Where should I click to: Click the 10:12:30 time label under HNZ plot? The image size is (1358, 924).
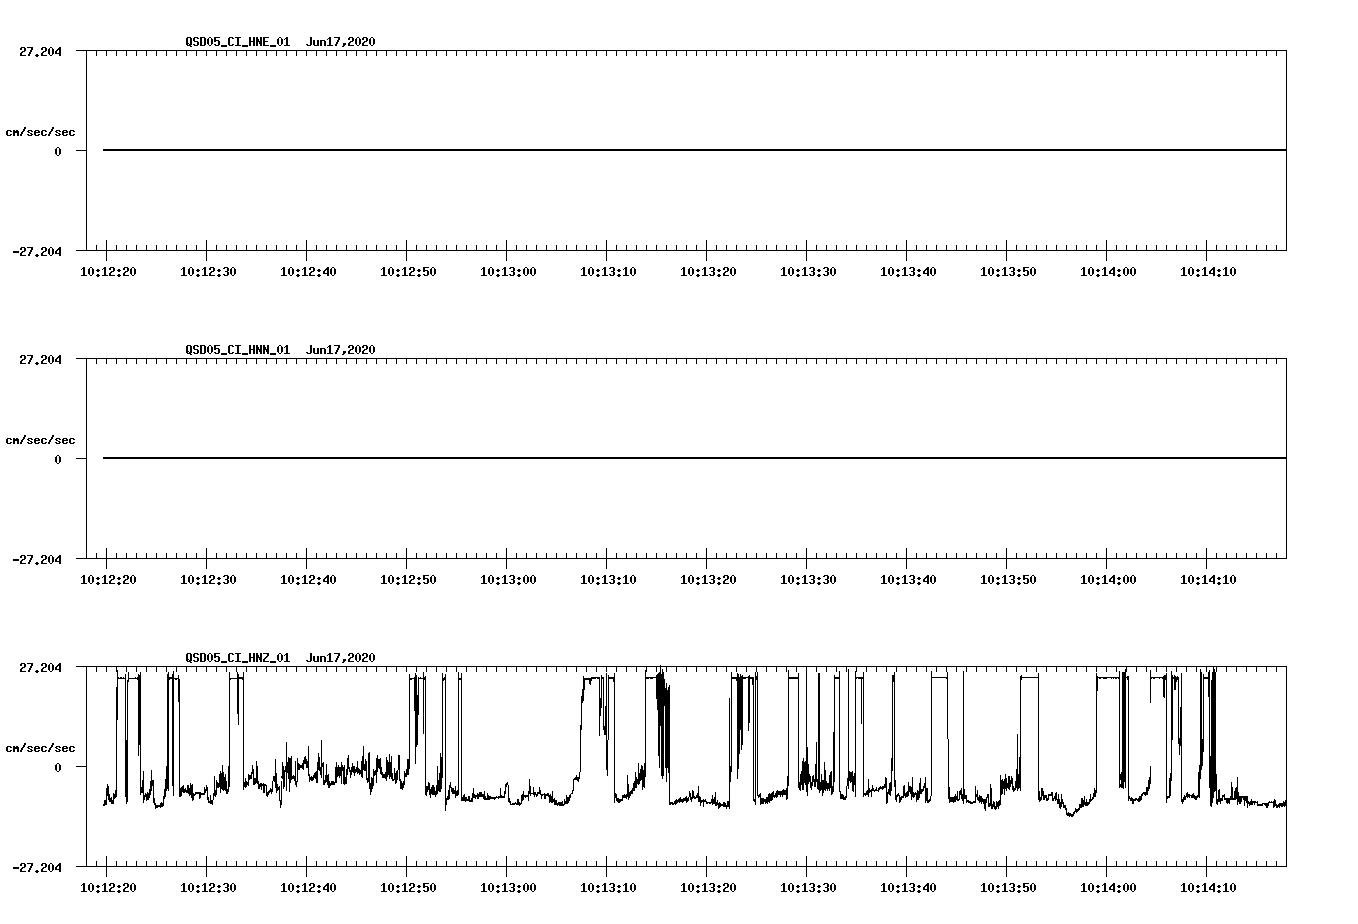pyautogui.click(x=208, y=888)
